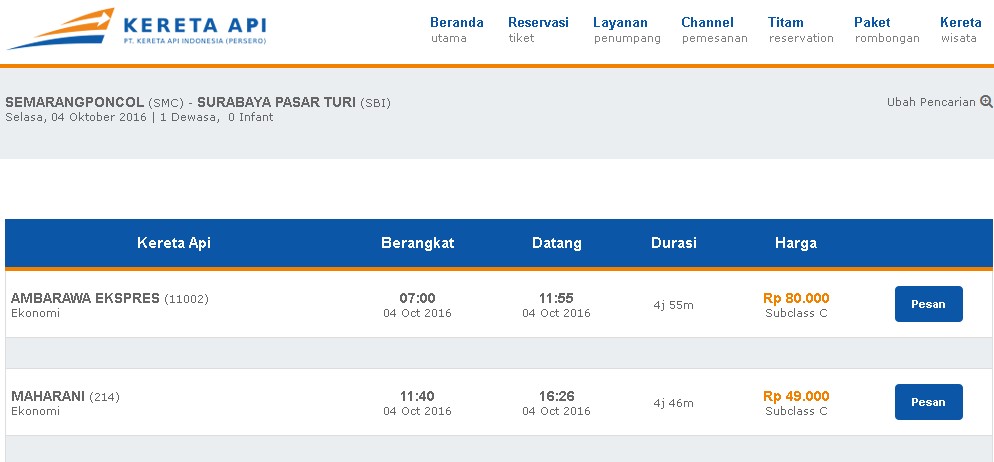Open Channel pemesanan menu item
This screenshot has height=462, width=994.
(714, 30)
